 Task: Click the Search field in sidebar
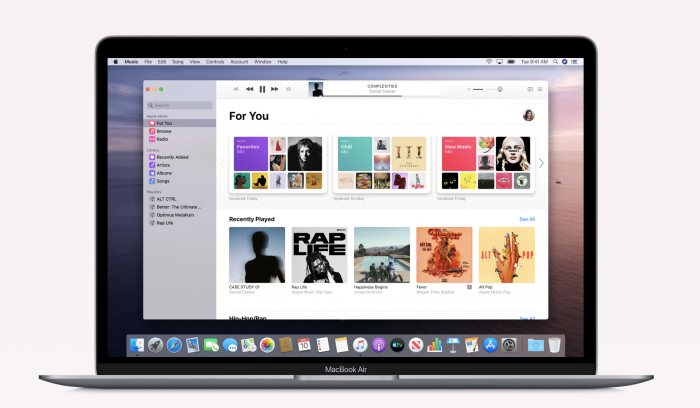pyautogui.click(x=180, y=105)
